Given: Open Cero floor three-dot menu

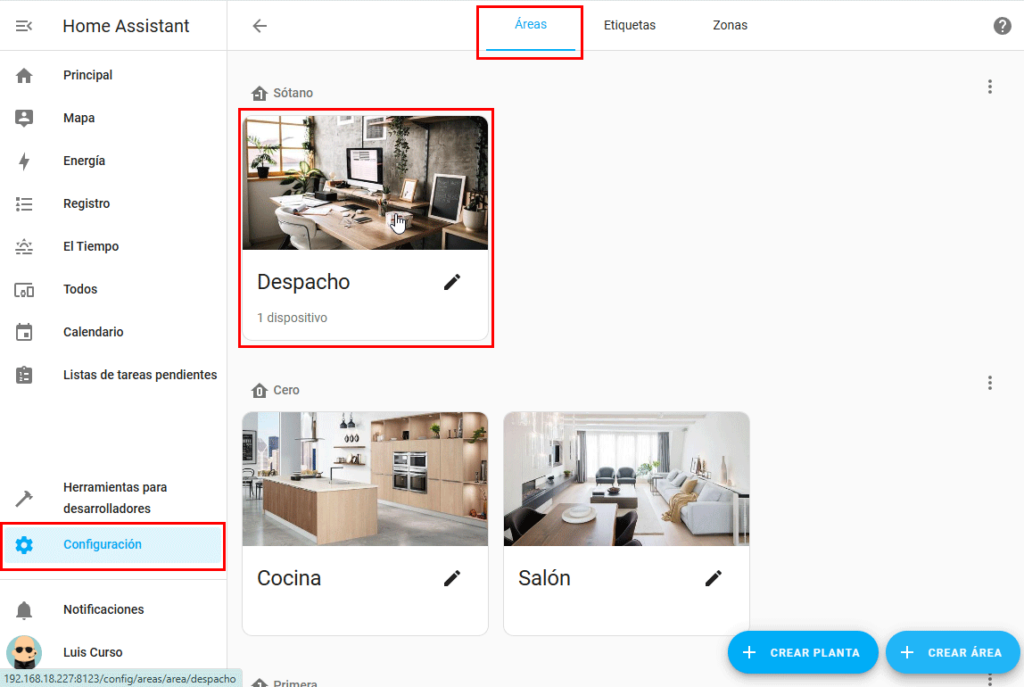Looking at the screenshot, I should [990, 383].
